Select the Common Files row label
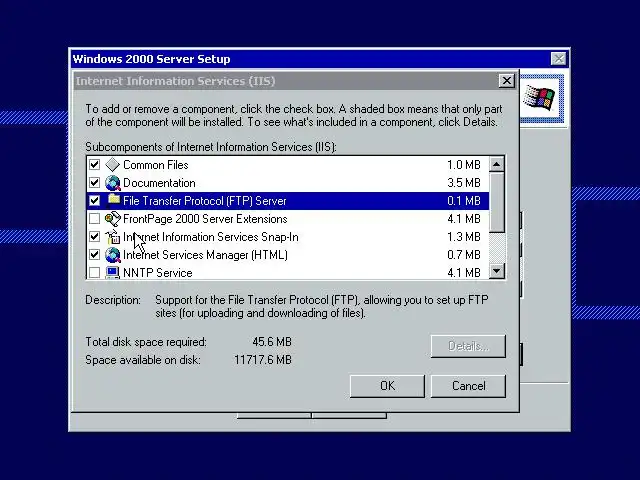 156,165
